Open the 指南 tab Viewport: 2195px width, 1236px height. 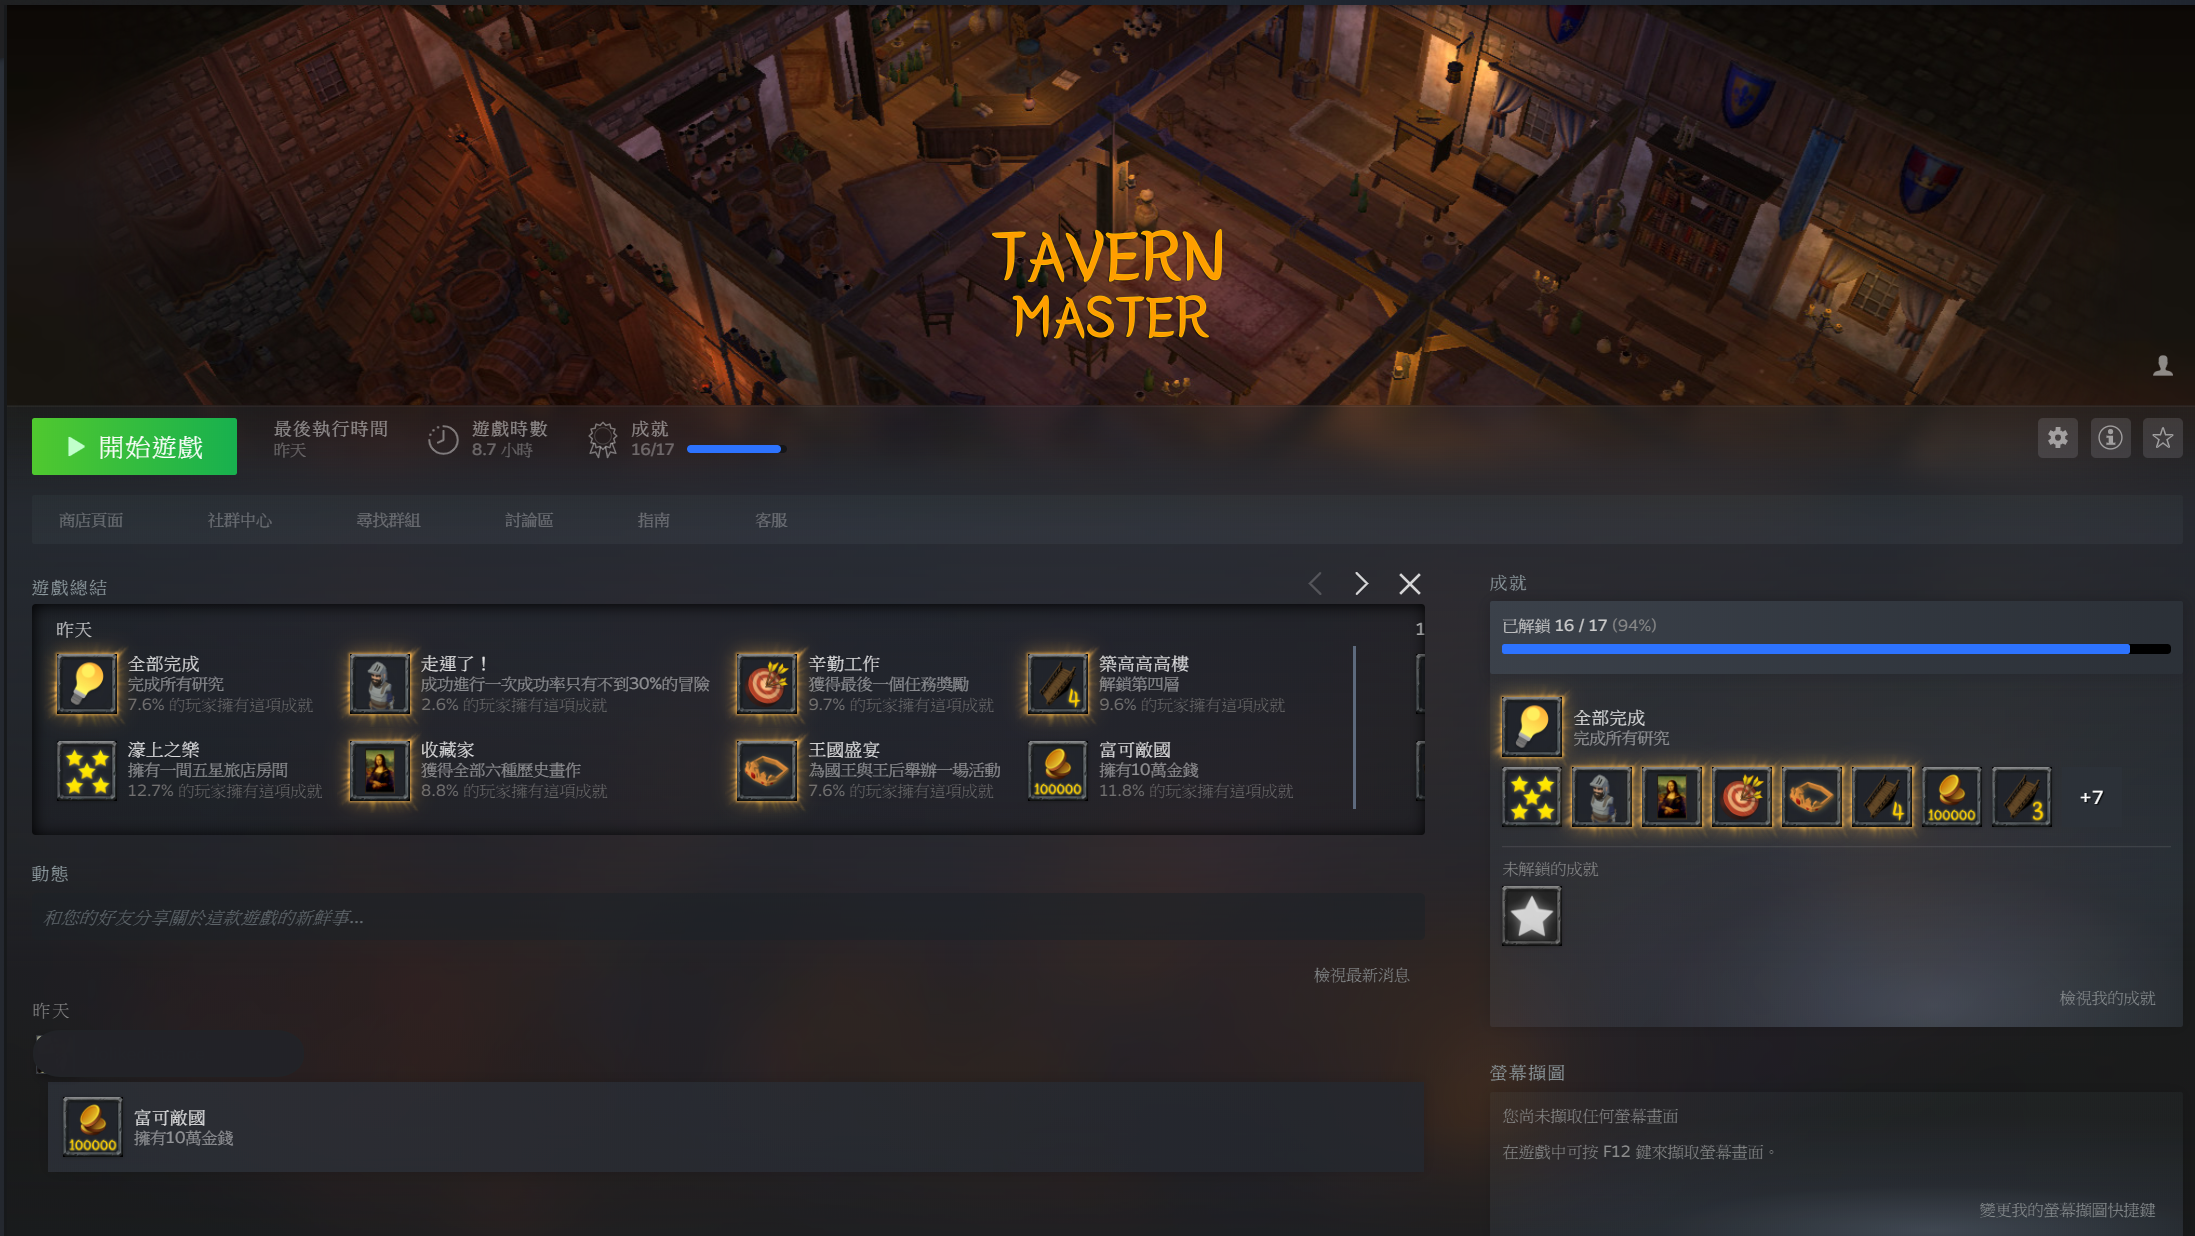tap(654, 520)
